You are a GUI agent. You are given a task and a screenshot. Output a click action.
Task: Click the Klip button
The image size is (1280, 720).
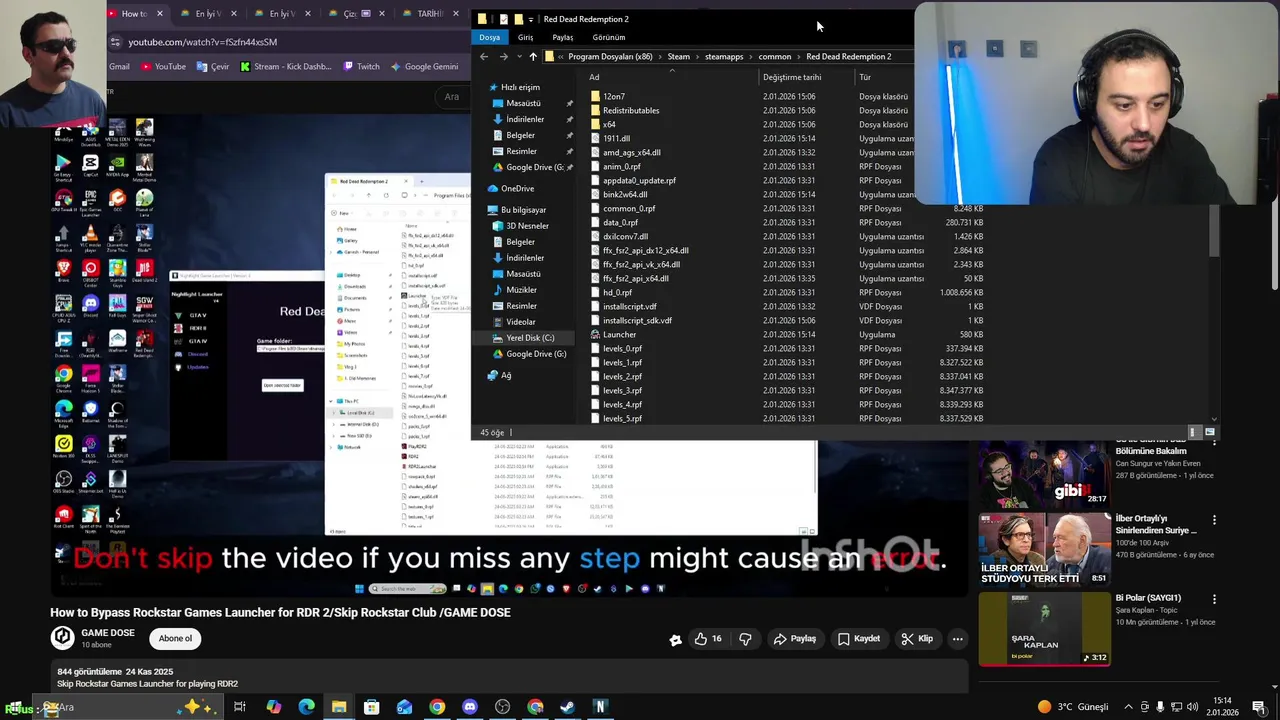(x=917, y=638)
